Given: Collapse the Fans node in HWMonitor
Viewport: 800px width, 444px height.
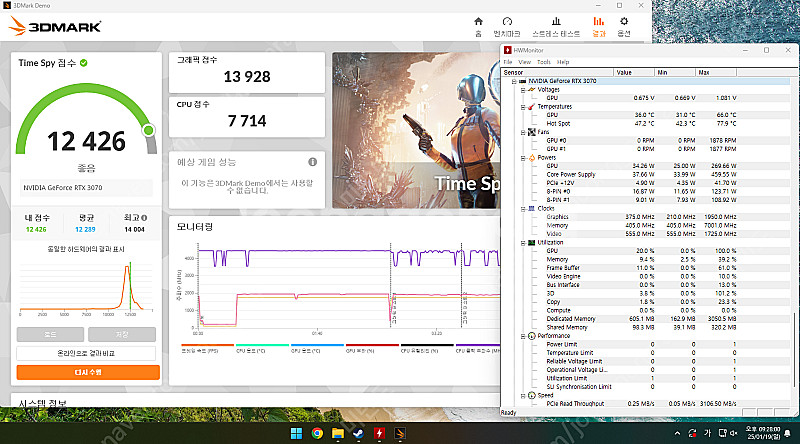Looking at the screenshot, I should 523,132.
